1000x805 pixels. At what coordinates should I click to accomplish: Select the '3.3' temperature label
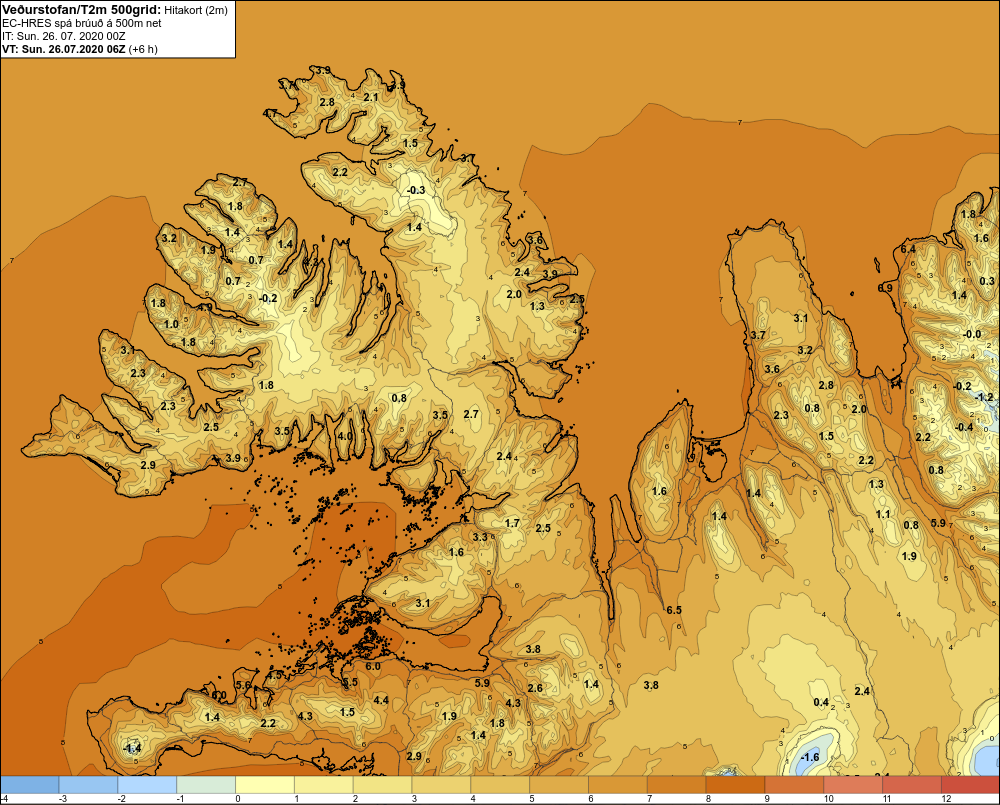tap(480, 537)
